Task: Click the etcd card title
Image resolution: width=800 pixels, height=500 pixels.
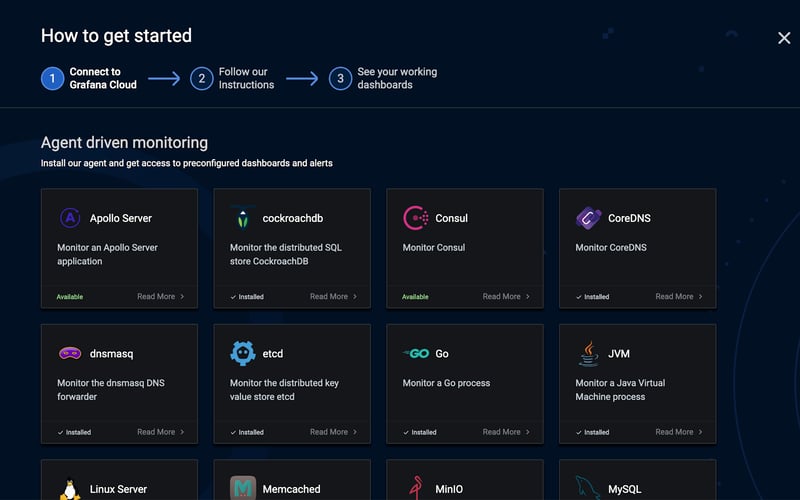Action: 272,354
